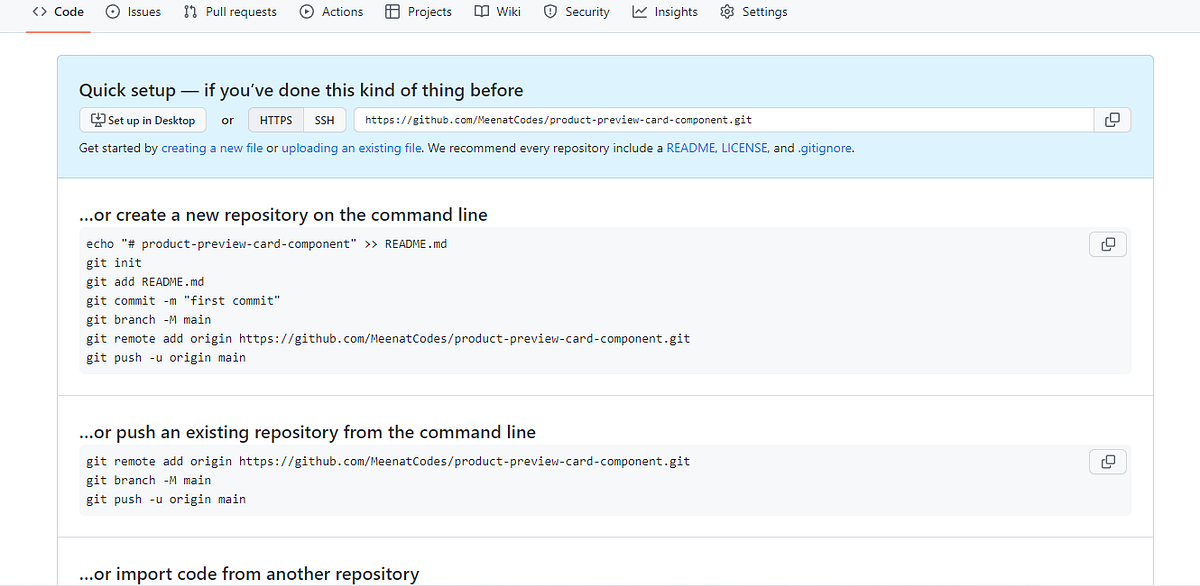The width and height of the screenshot is (1200, 586).
Task: Follow the creating a new file link
Action: pos(211,147)
